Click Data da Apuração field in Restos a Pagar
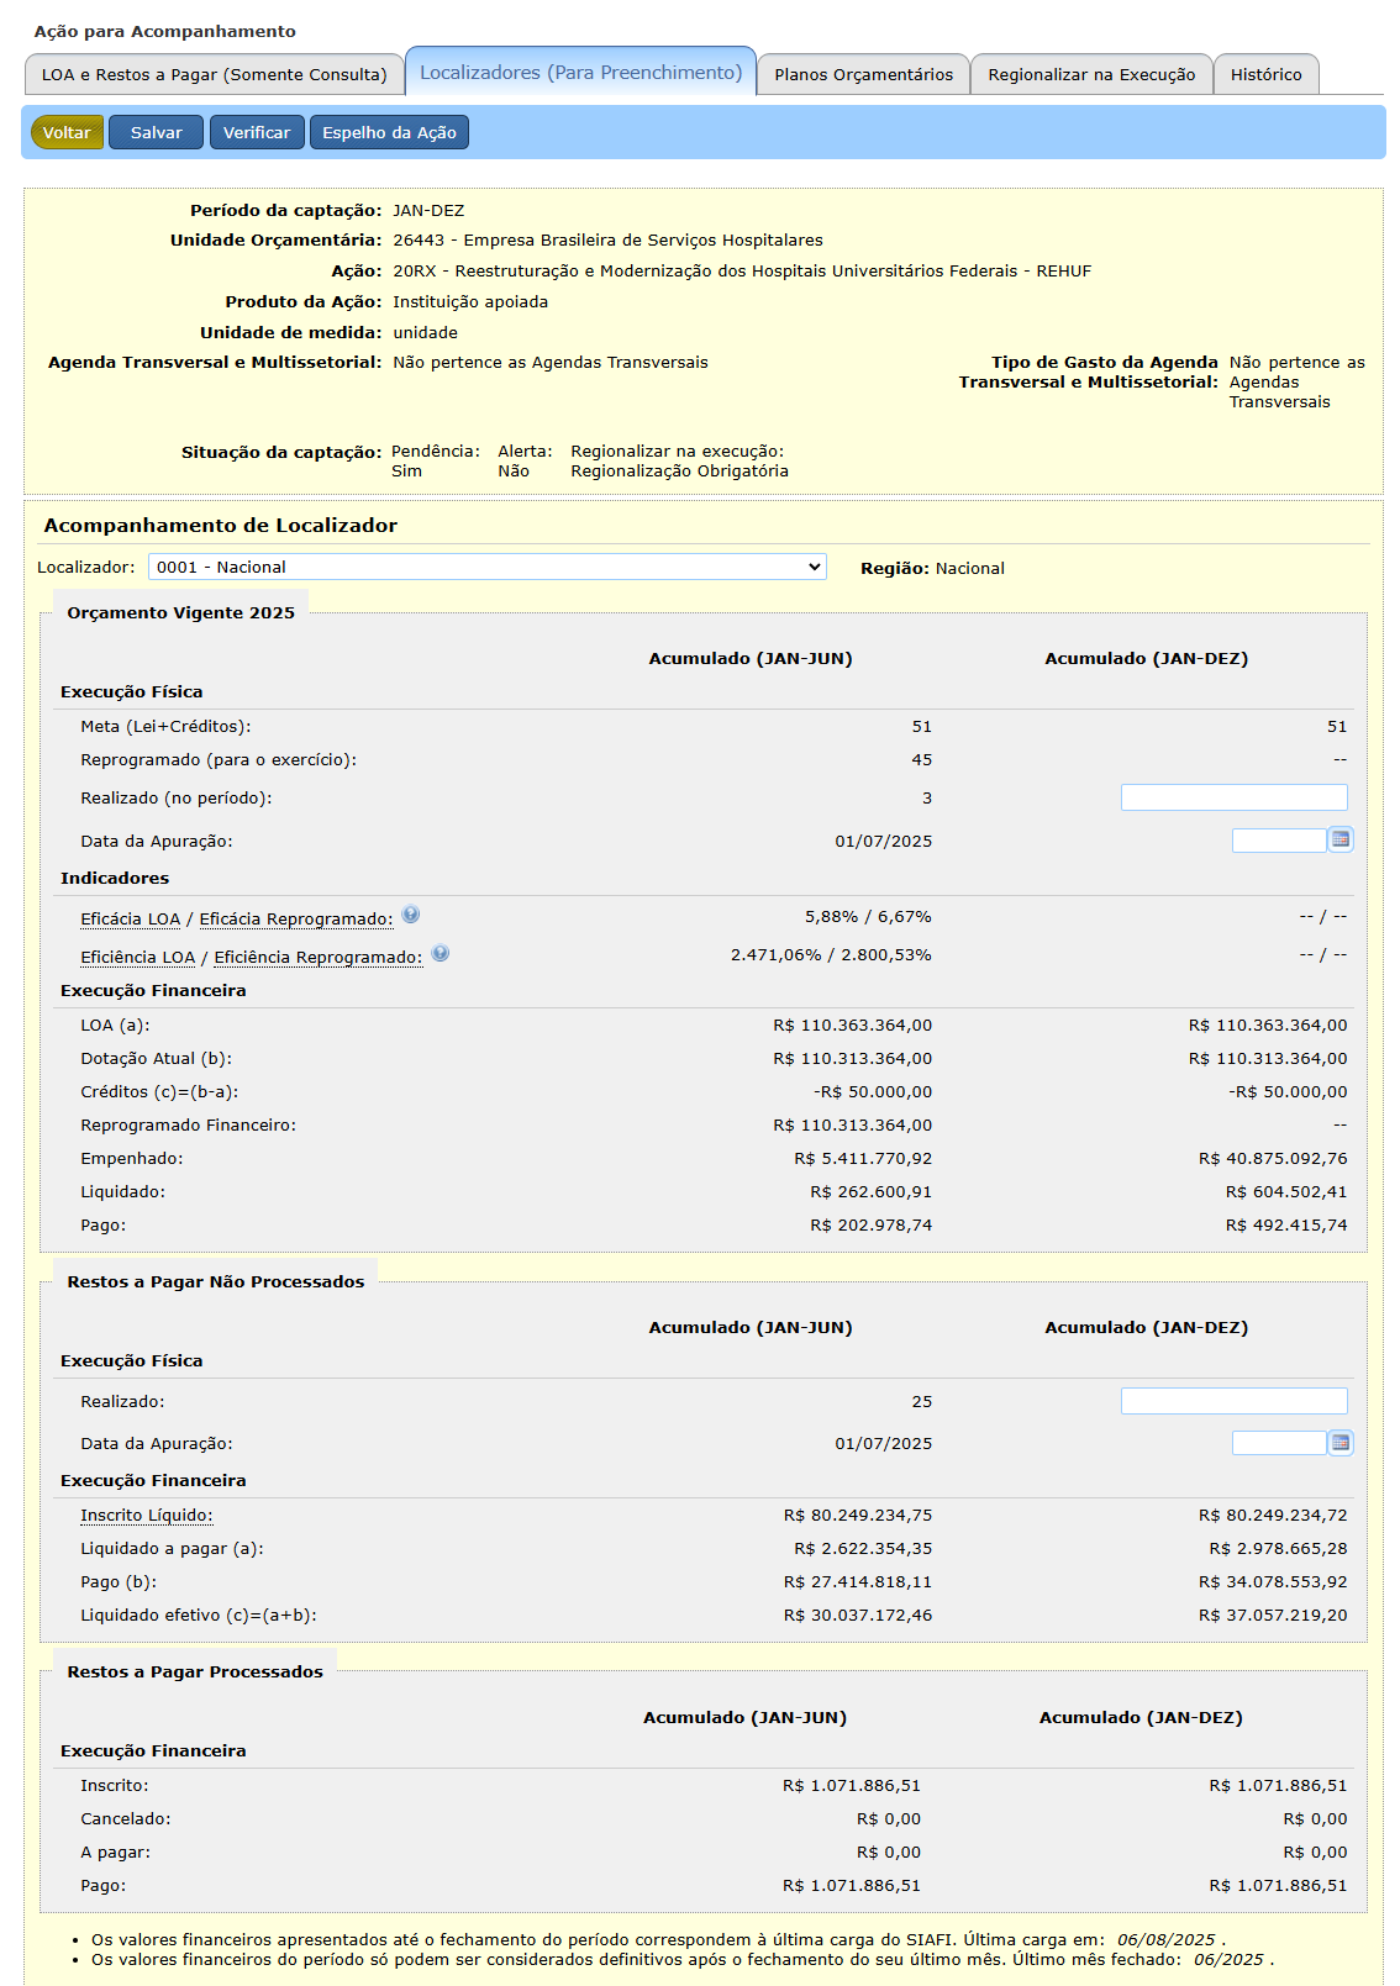 coord(1278,1443)
